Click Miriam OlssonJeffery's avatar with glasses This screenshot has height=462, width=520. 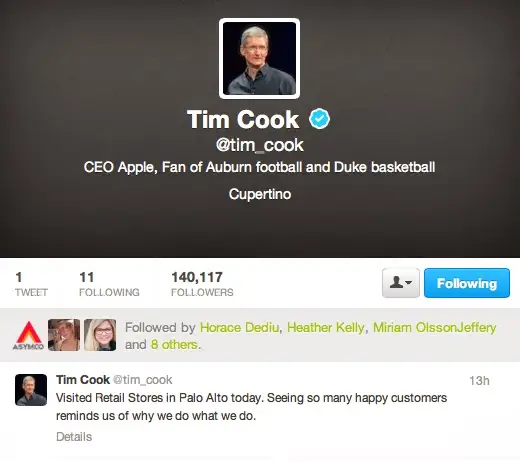pyautogui.click(x=100, y=335)
